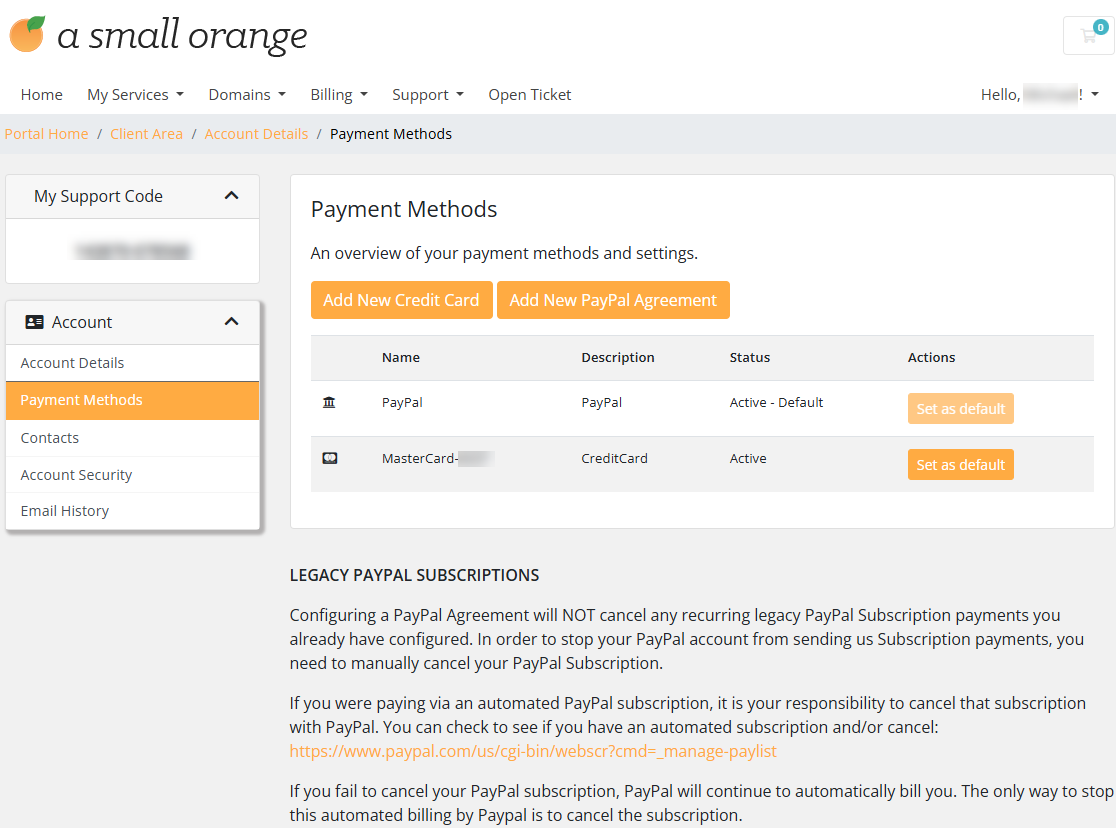1116x828 pixels.
Task: Click the ID card icon next to Account
Action: coord(34,322)
